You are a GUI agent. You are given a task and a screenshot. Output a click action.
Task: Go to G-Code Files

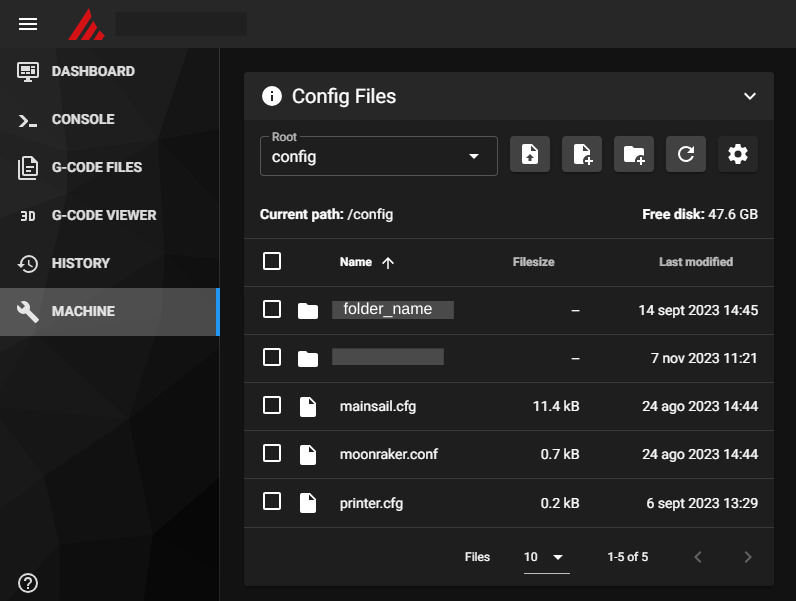(110, 168)
